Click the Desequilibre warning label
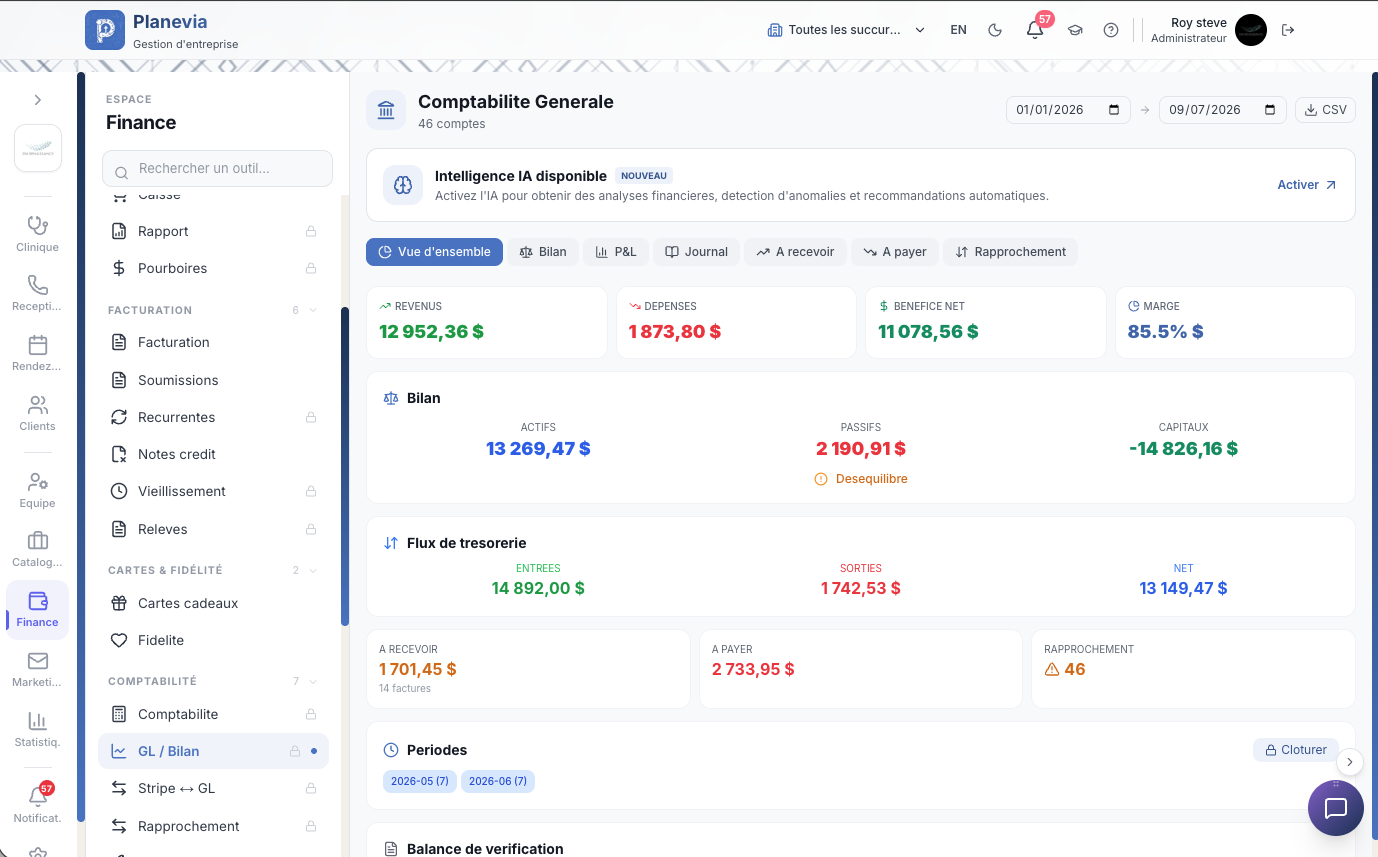The width and height of the screenshot is (1378, 857). tap(861, 479)
